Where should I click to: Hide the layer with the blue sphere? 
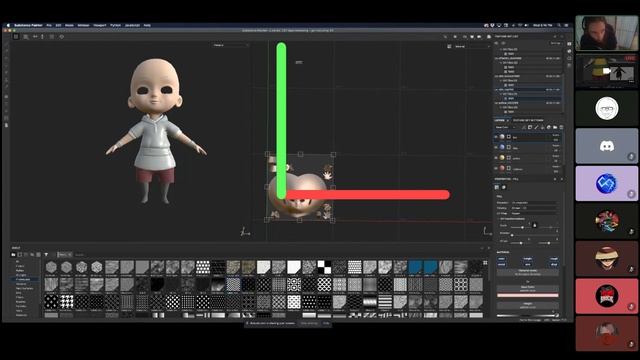[x=496, y=147]
